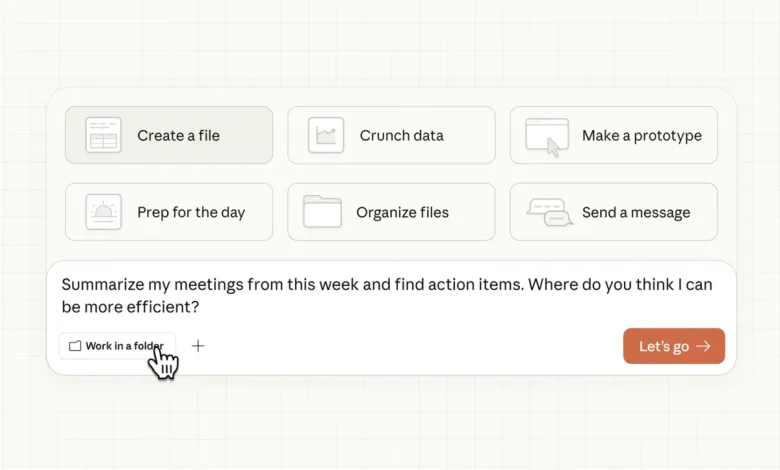Click the sunrise icon on Prep for the day
780x470 pixels.
tap(103, 212)
